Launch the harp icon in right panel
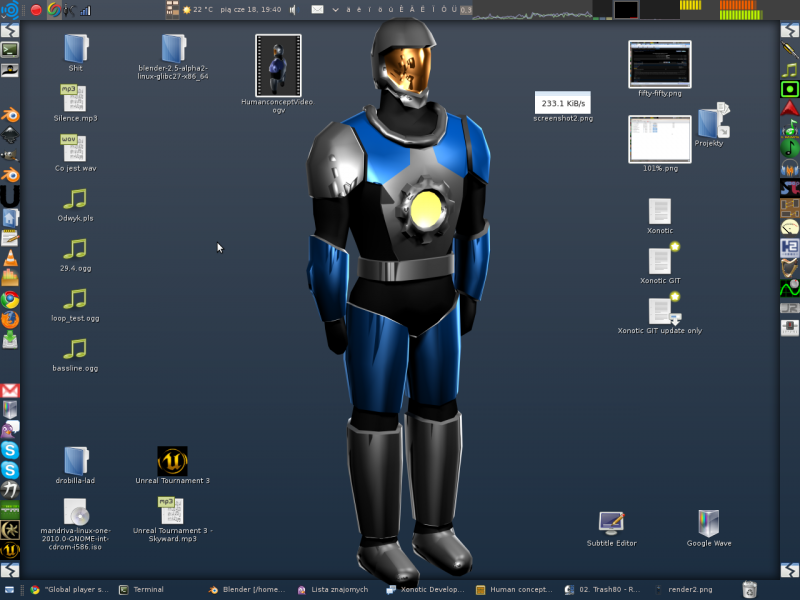Image resolution: width=800 pixels, height=600 pixels. [x=790, y=268]
